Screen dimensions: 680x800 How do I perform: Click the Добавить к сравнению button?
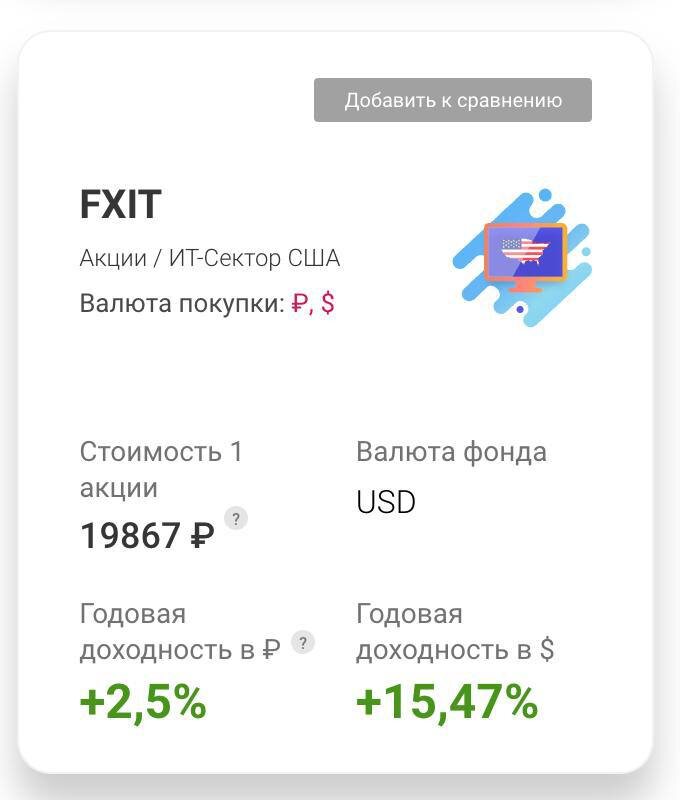coord(453,99)
